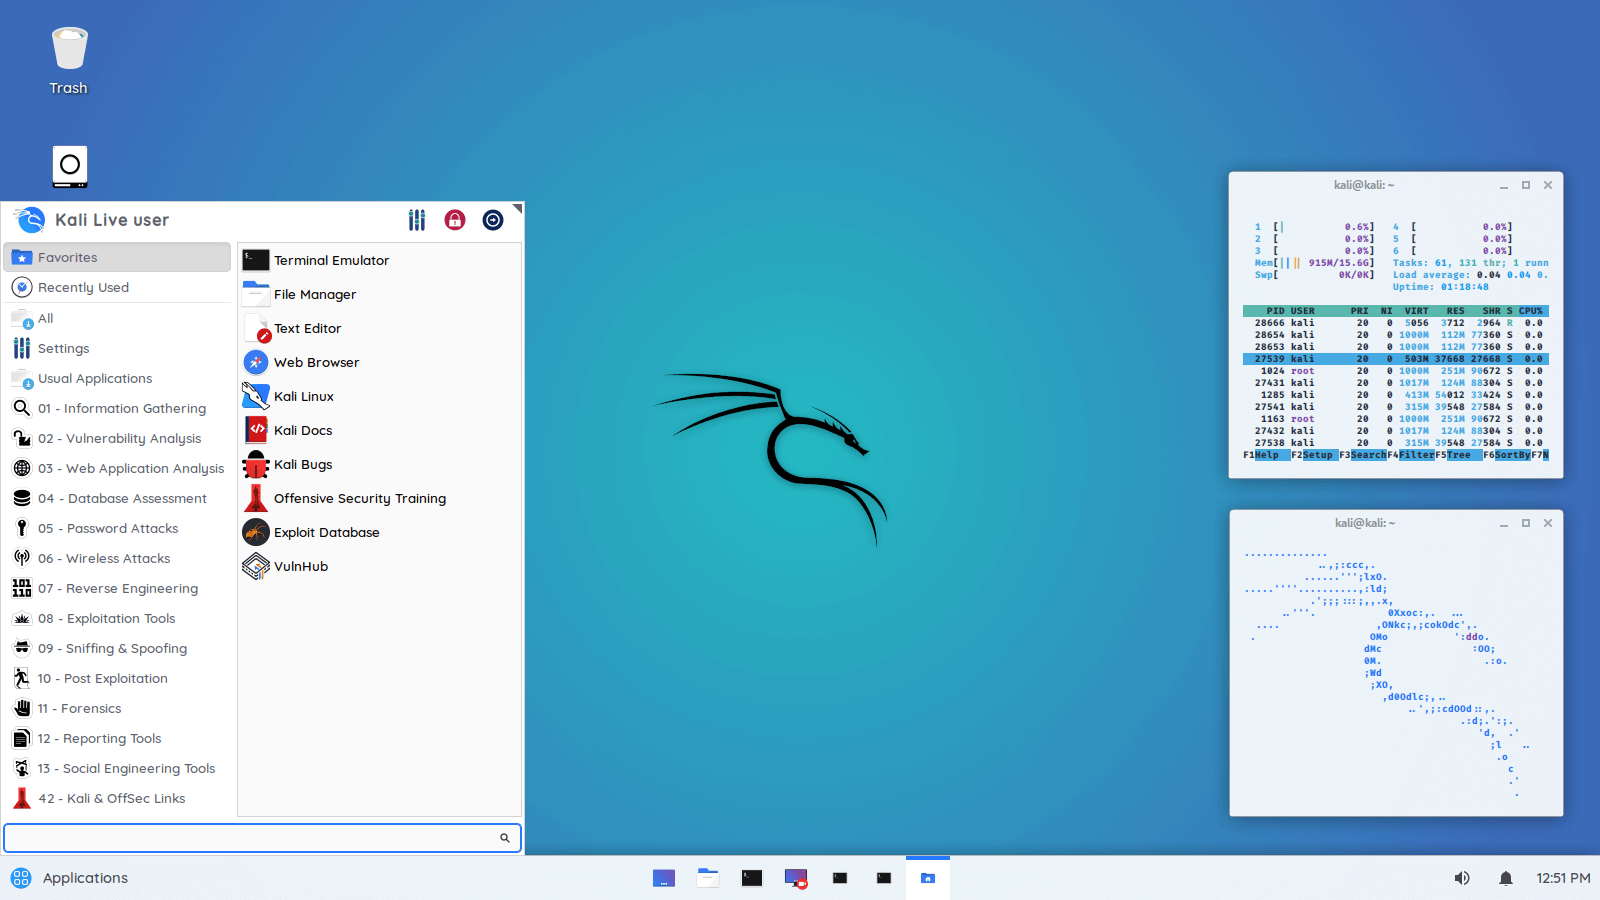Lock the screen using the red padlock icon
Viewport: 1600px width, 900px height.
click(x=455, y=220)
